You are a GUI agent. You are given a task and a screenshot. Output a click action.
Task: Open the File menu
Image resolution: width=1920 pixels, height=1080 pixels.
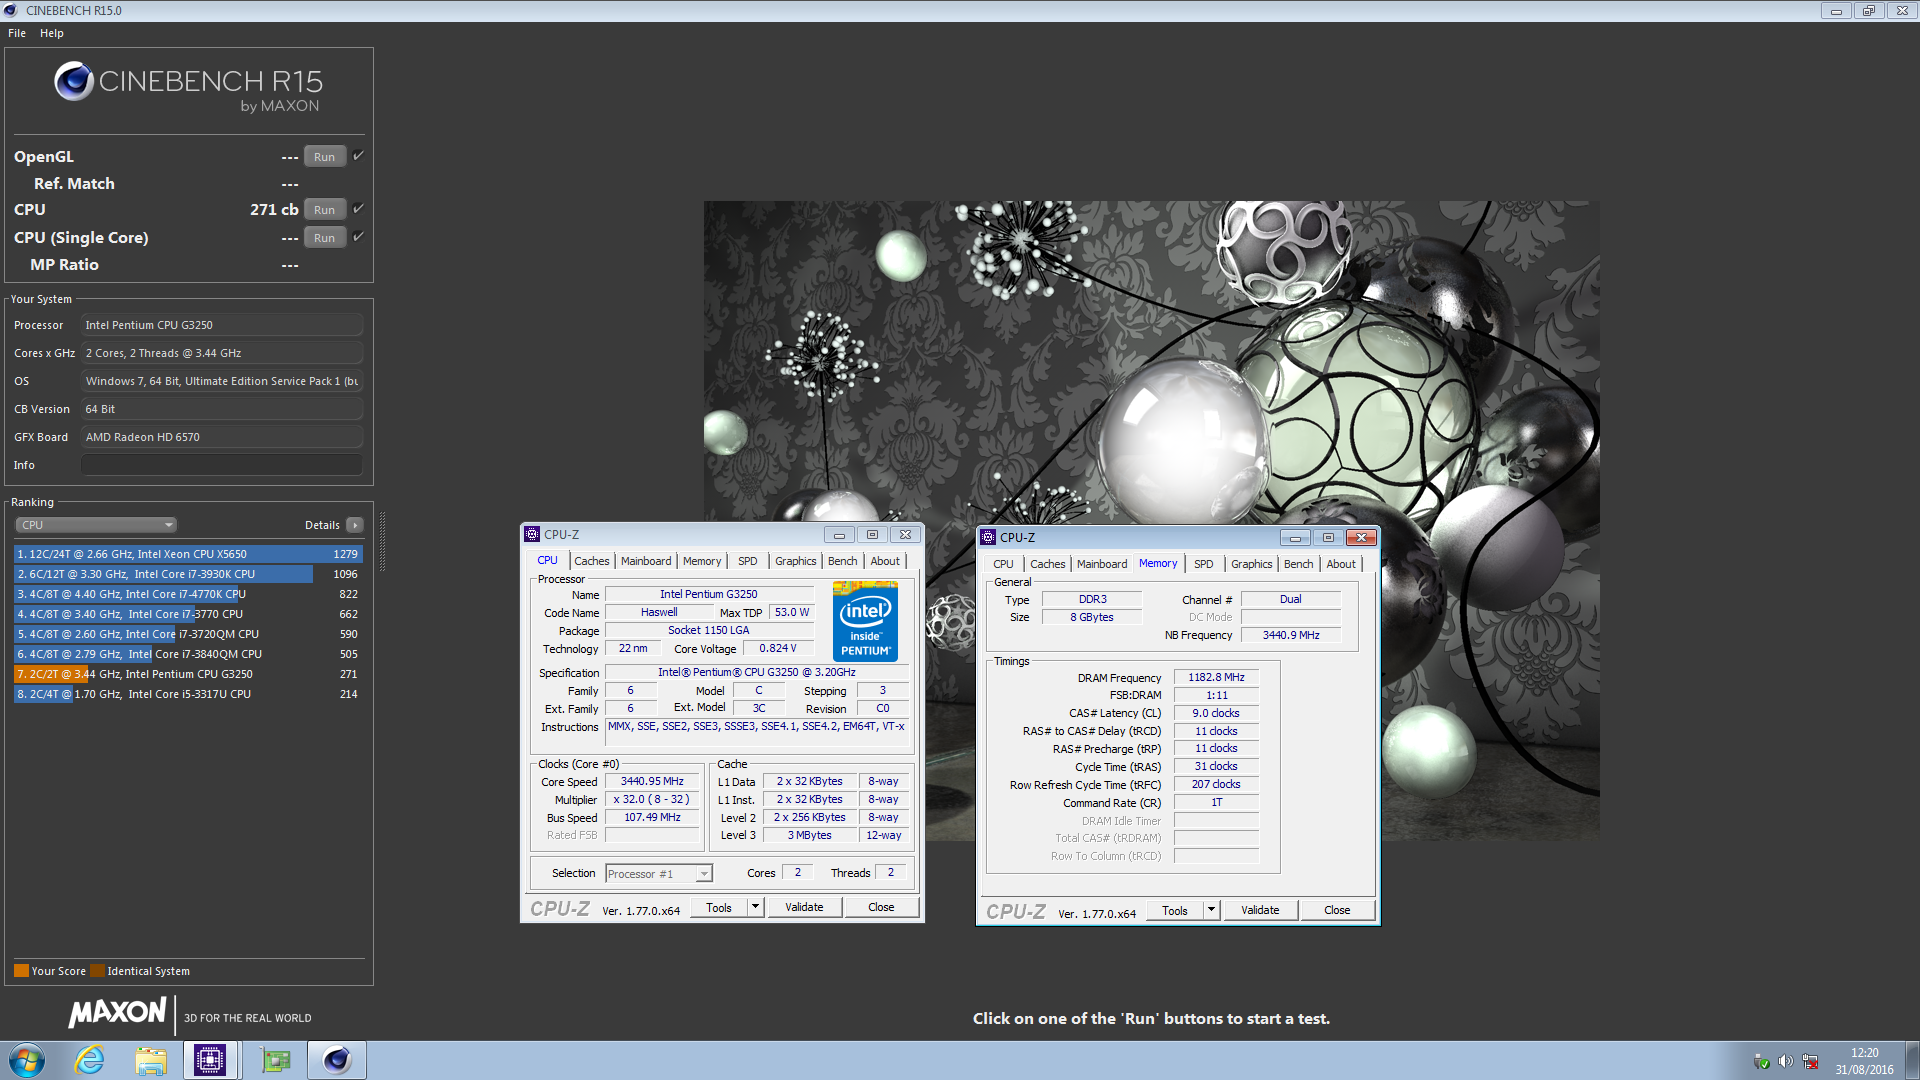coord(17,33)
